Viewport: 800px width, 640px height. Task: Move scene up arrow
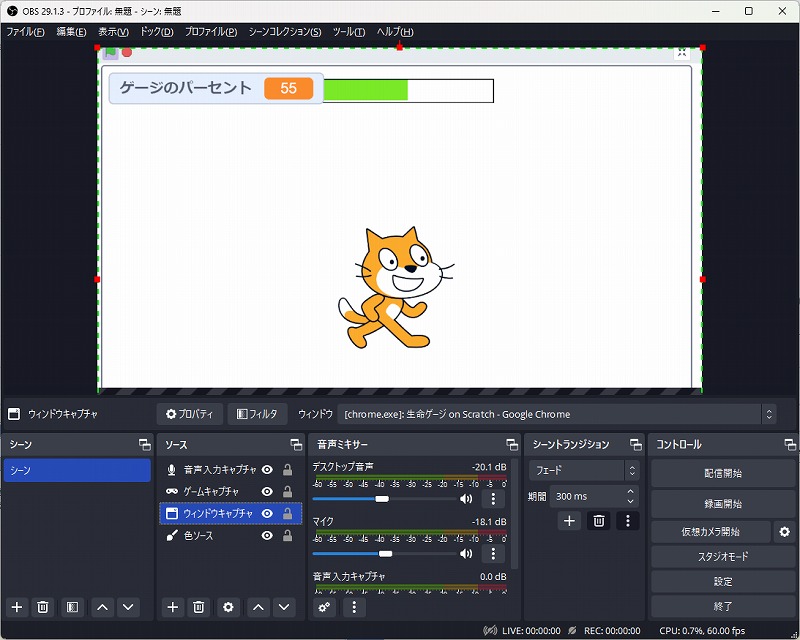point(102,607)
